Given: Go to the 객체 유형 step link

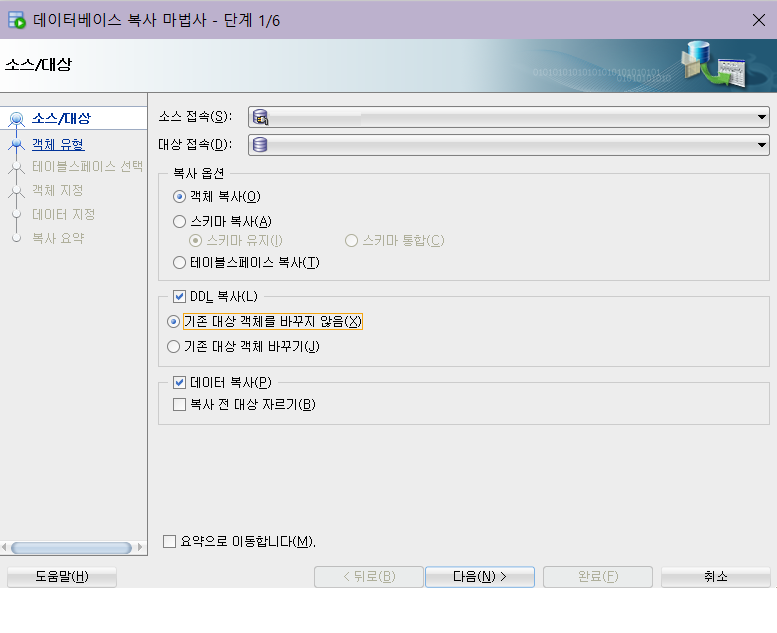Looking at the screenshot, I should tap(58, 144).
